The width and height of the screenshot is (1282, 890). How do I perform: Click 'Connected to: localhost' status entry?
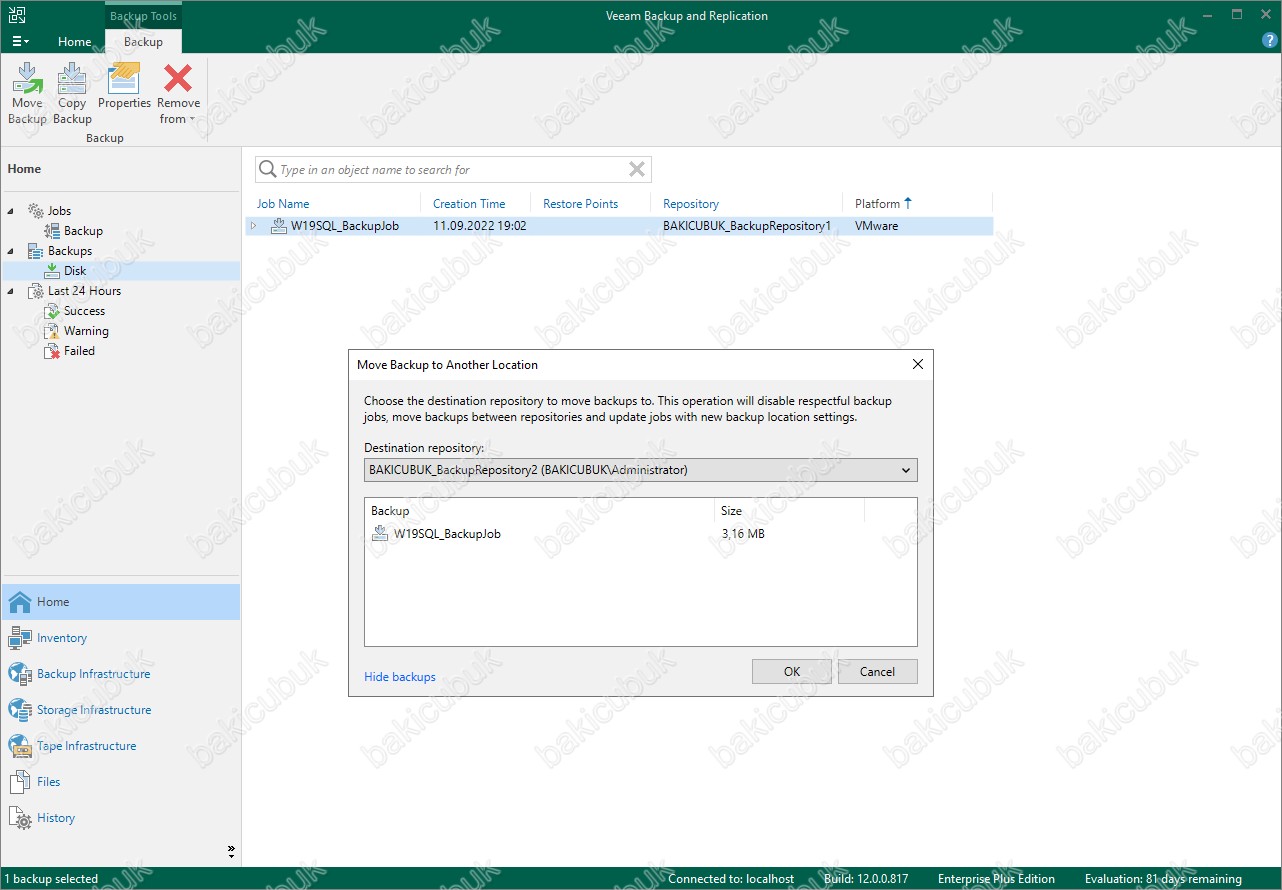point(731,879)
